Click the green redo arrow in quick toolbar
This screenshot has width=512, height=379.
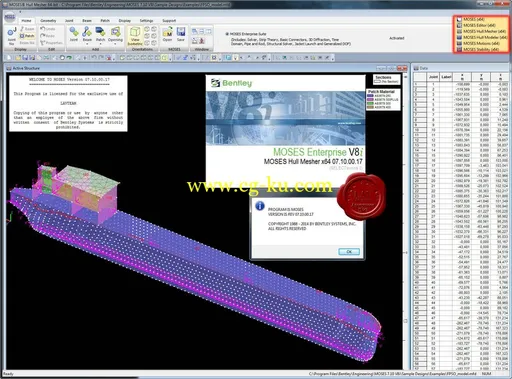pos(69,58)
